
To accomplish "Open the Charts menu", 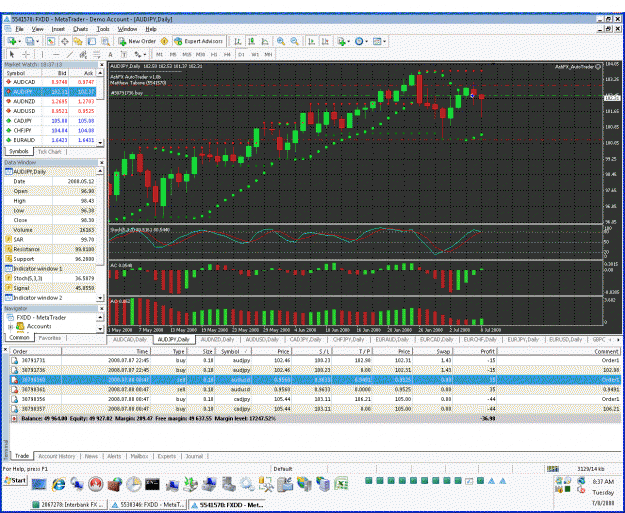I will coord(81,29).
